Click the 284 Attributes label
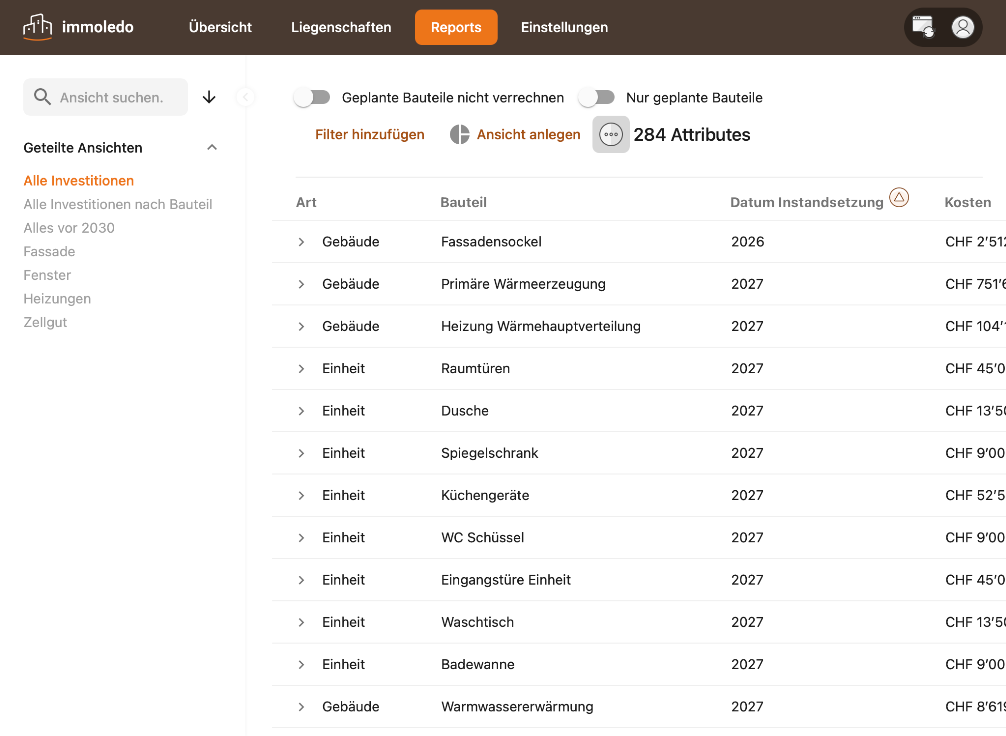This screenshot has width=1006, height=736. point(692,135)
